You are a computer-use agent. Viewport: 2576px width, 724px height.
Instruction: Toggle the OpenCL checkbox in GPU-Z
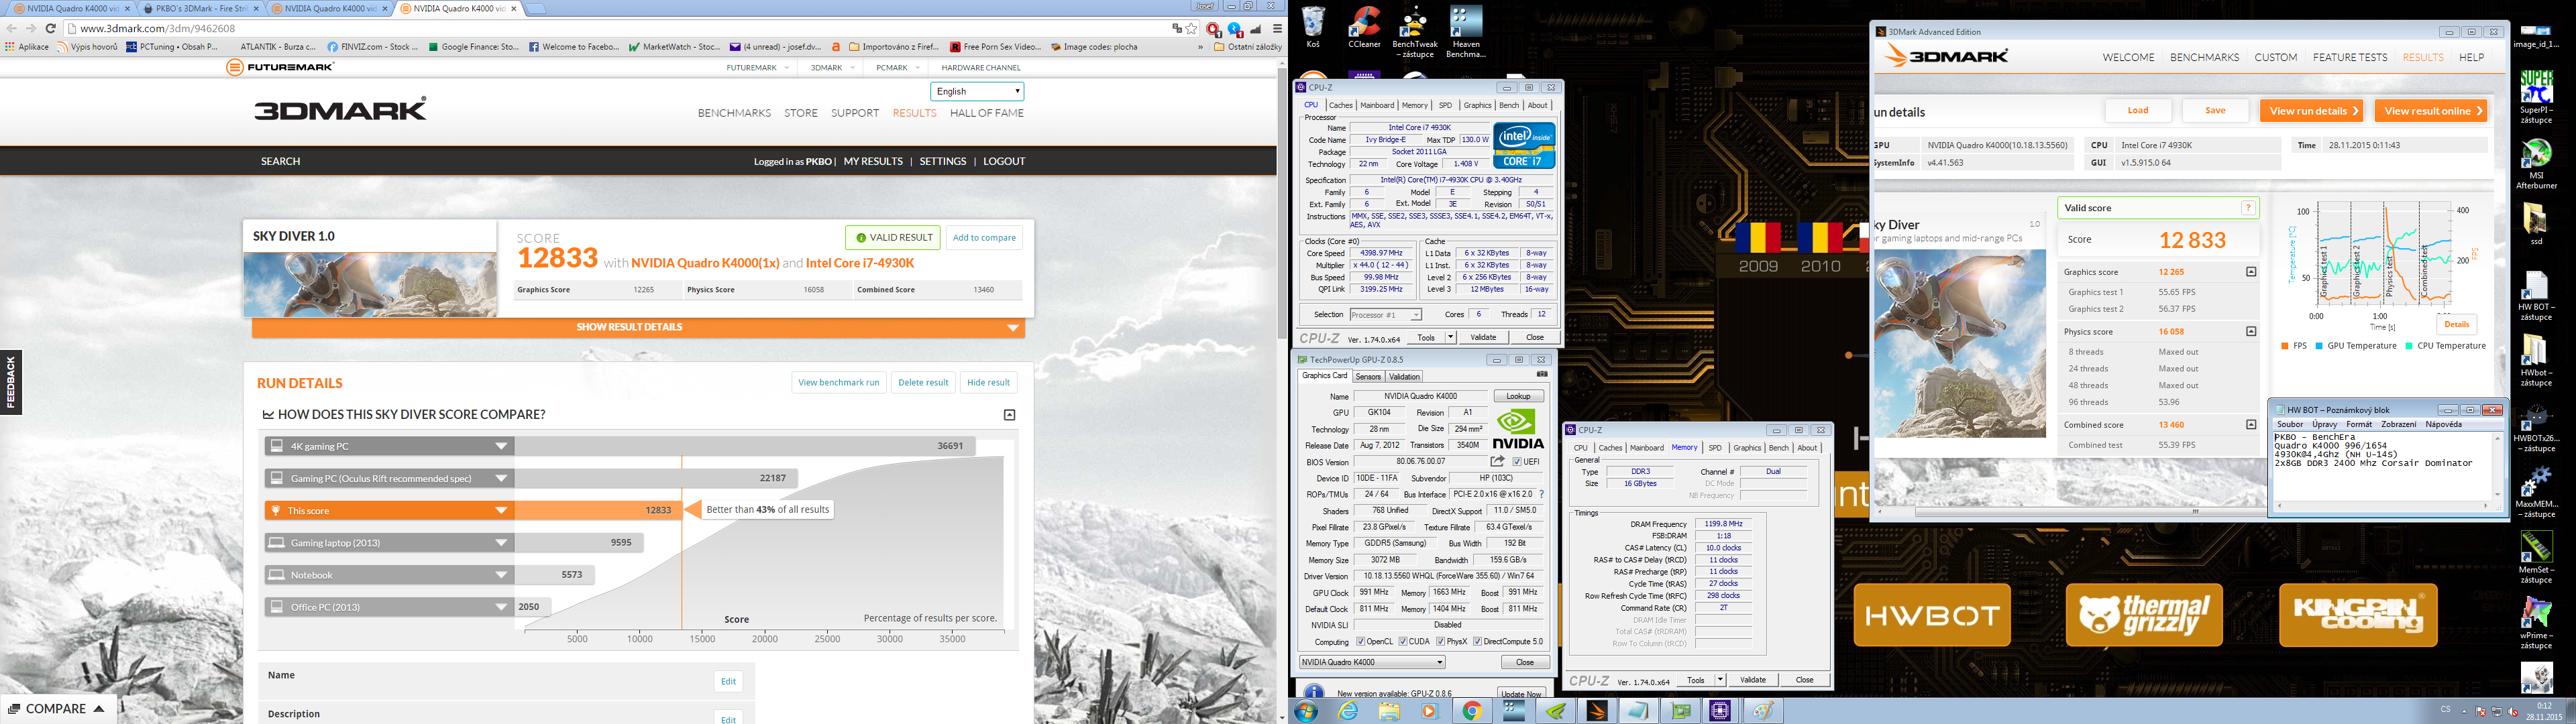click(1361, 642)
